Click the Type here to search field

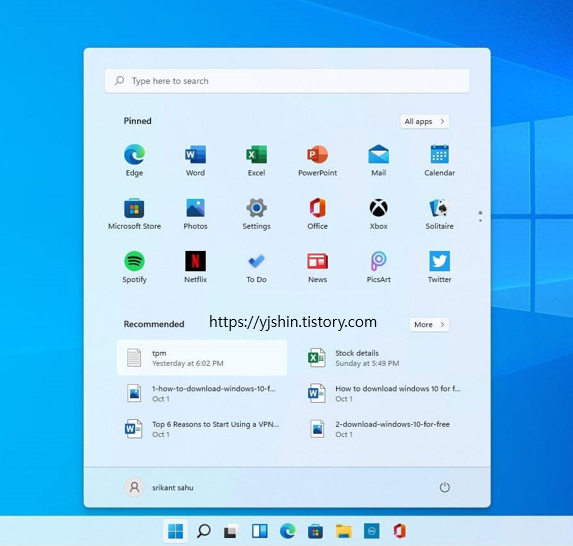pyautogui.click(x=287, y=81)
